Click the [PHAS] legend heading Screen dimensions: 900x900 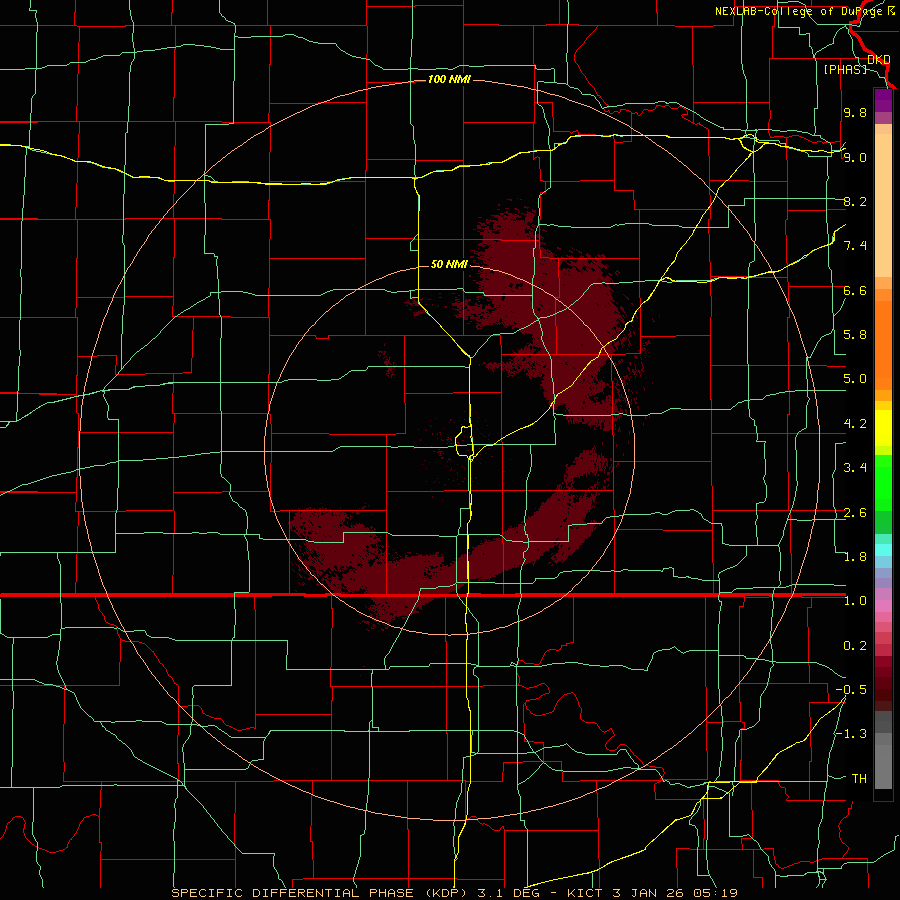tap(845, 69)
